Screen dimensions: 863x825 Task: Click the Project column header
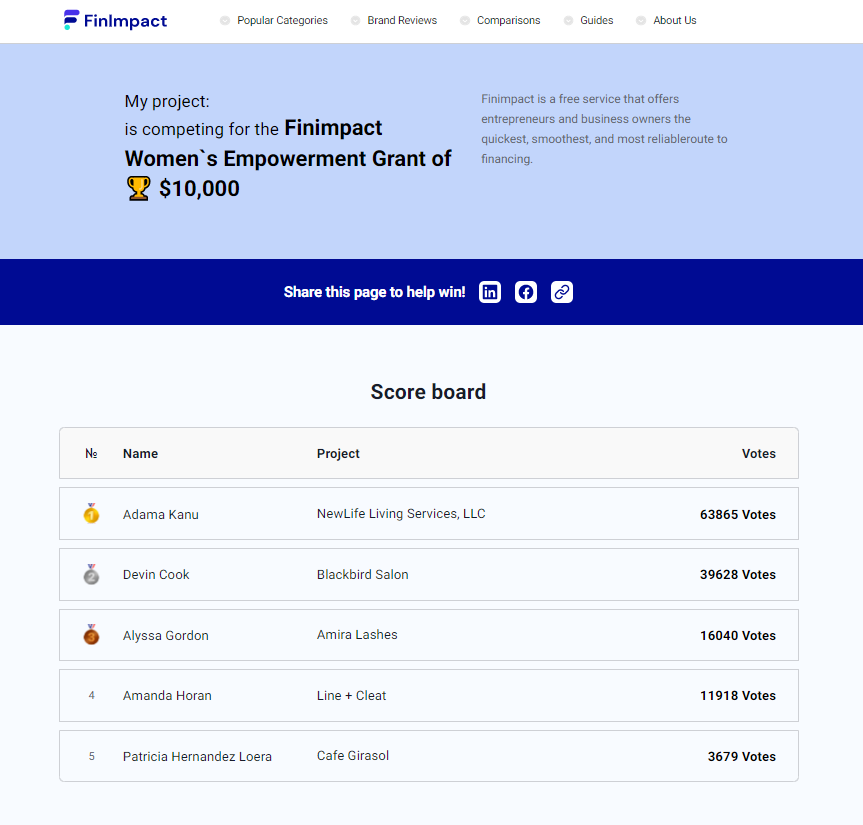click(338, 454)
